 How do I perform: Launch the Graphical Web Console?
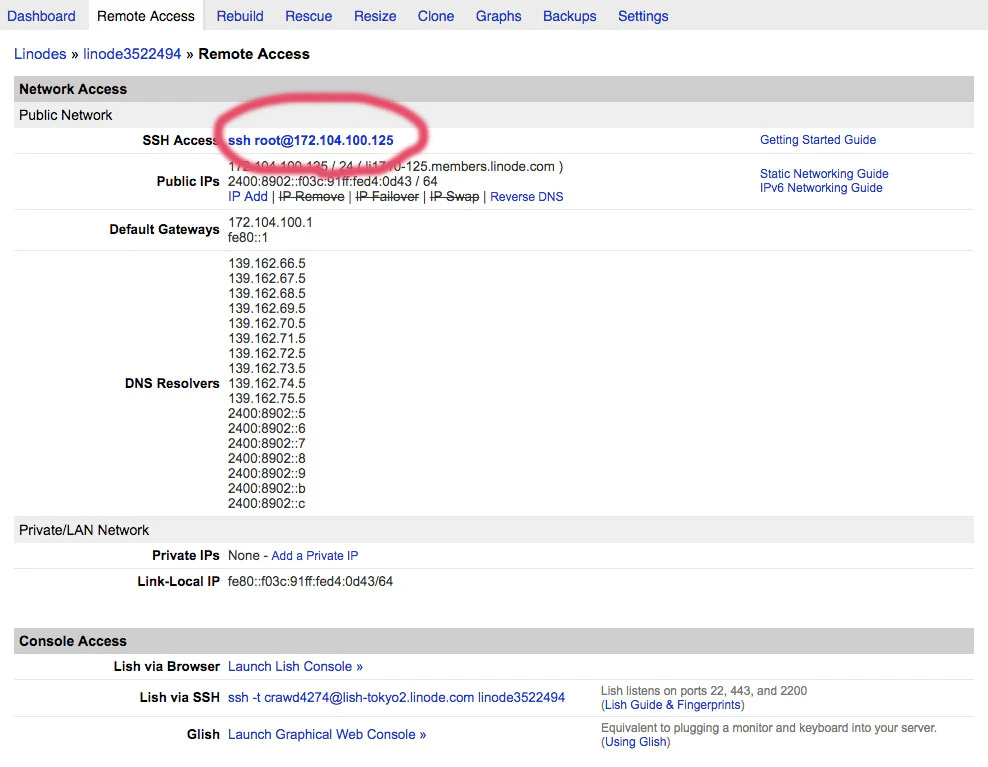tap(327, 734)
